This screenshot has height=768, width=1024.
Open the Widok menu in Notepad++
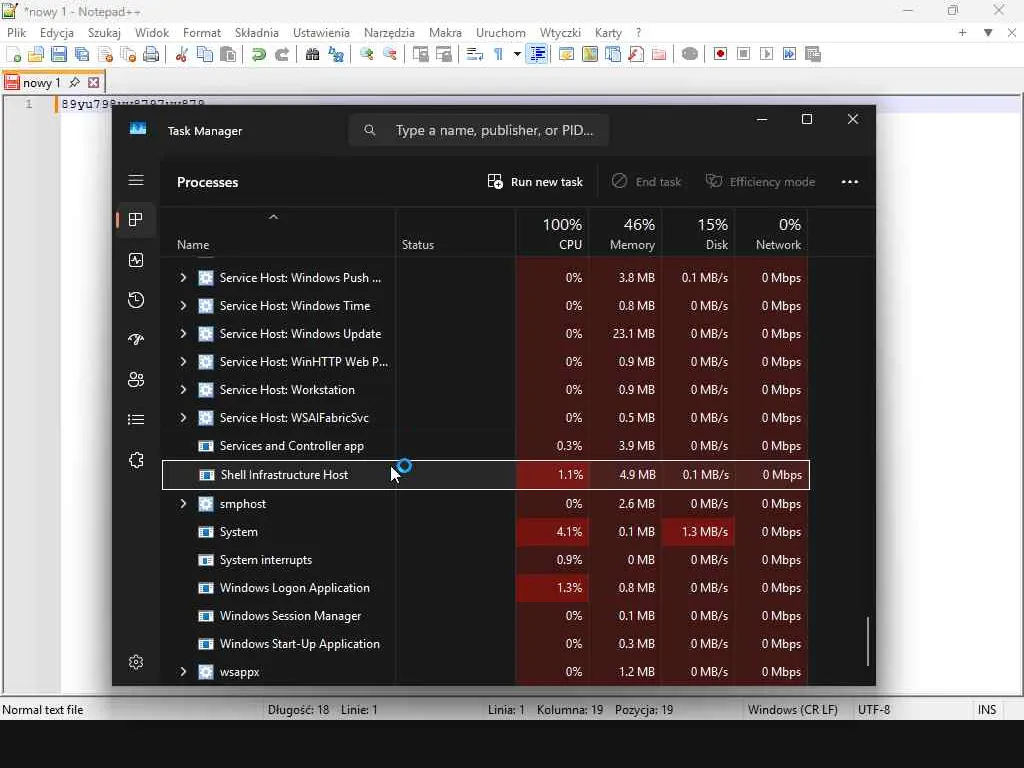[152, 32]
